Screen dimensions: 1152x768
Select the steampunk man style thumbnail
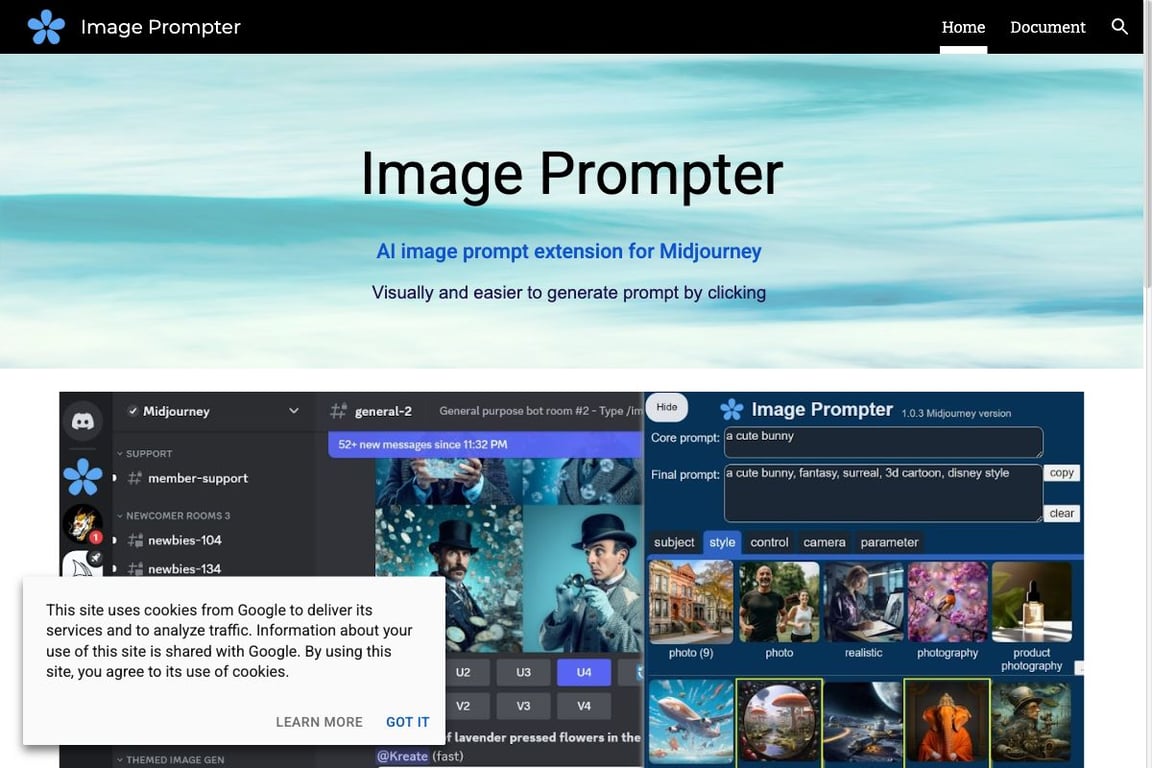[x=1032, y=721]
